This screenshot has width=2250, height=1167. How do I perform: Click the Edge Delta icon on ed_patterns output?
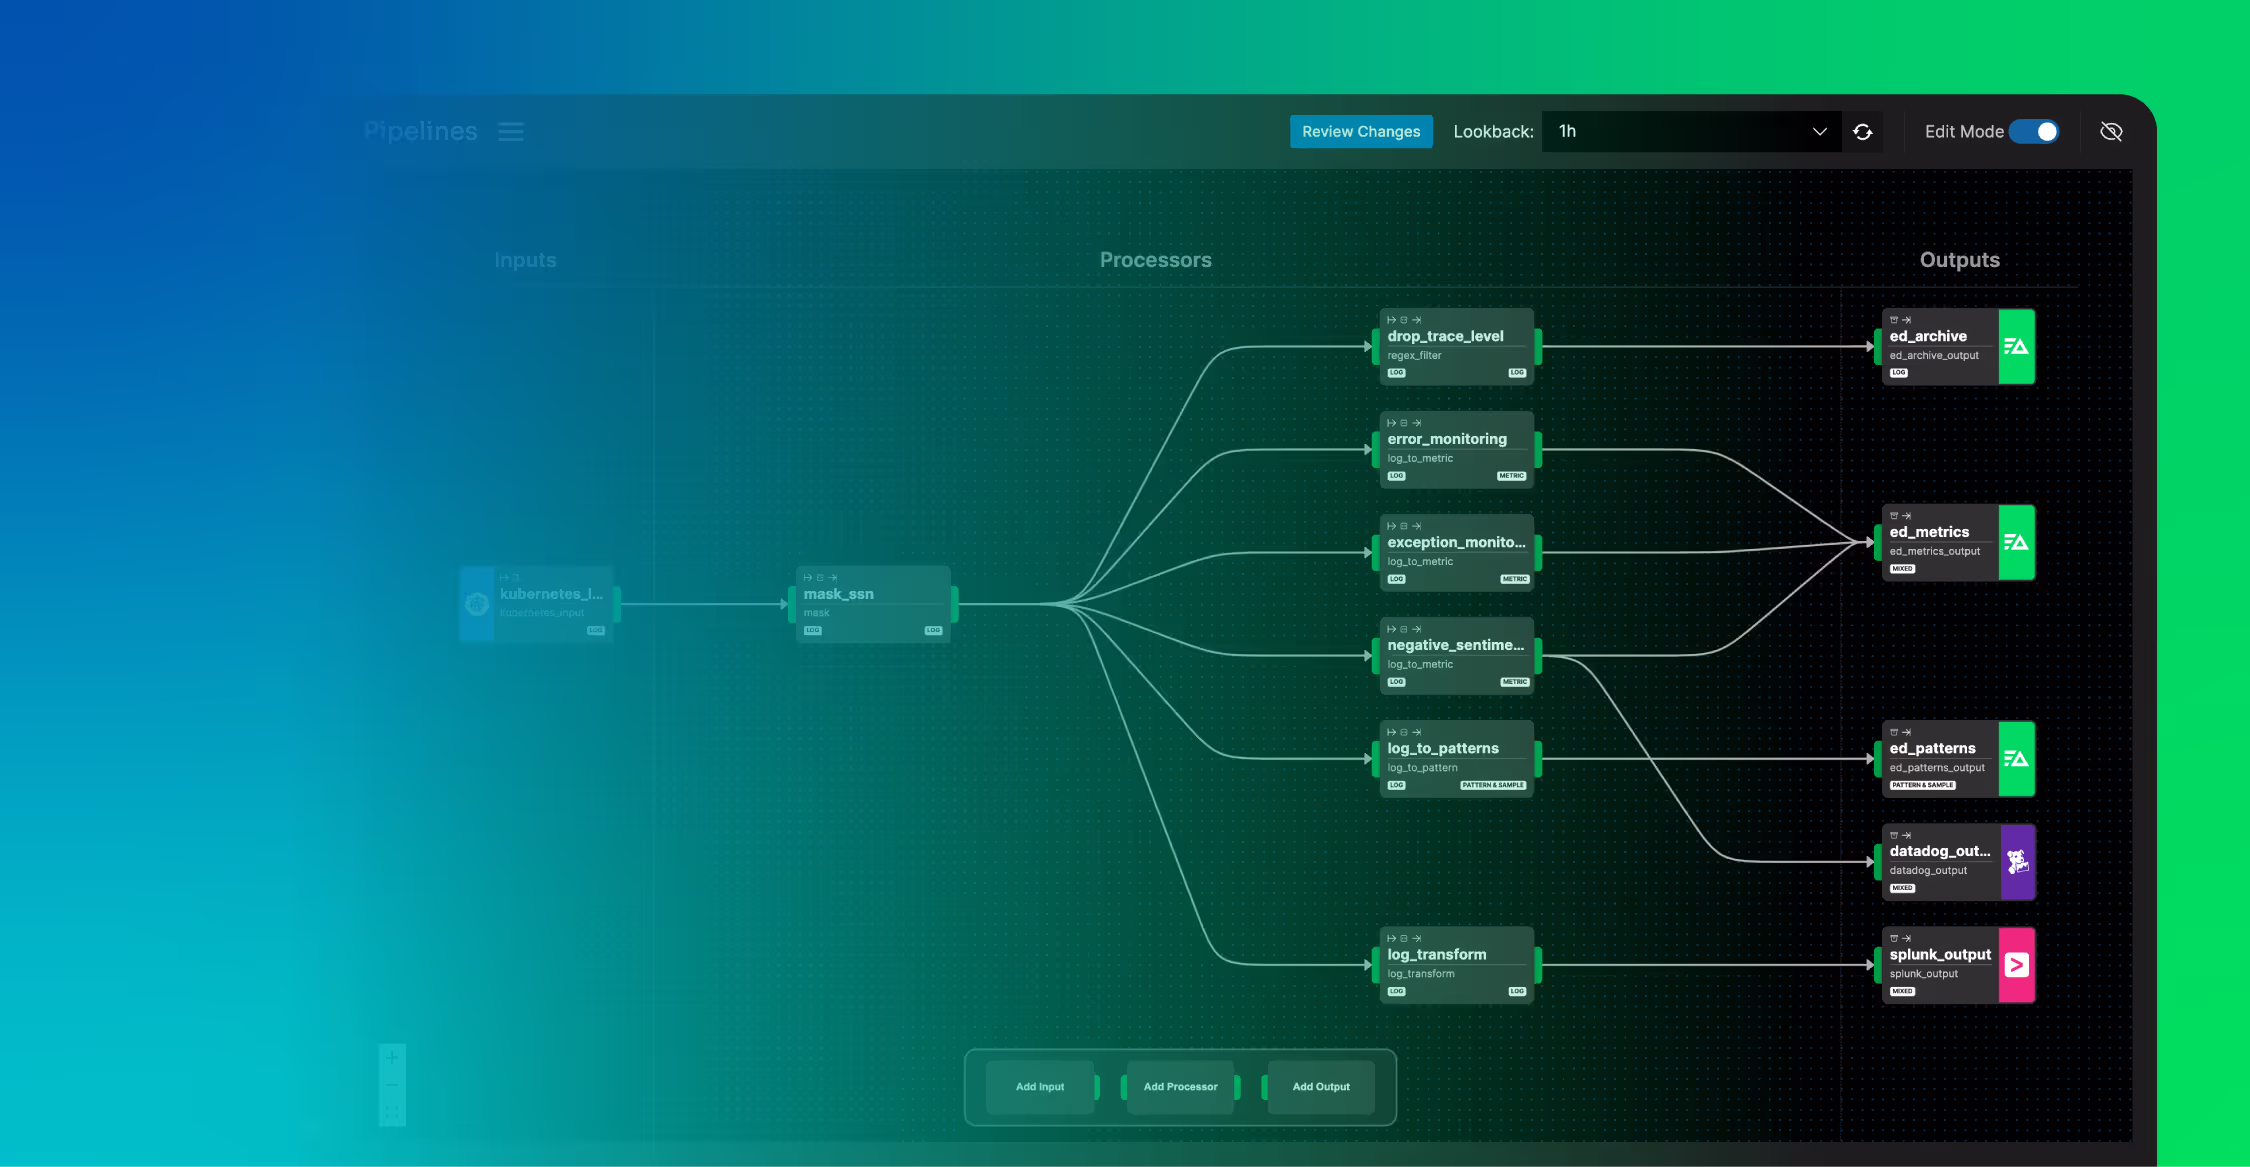(2017, 759)
